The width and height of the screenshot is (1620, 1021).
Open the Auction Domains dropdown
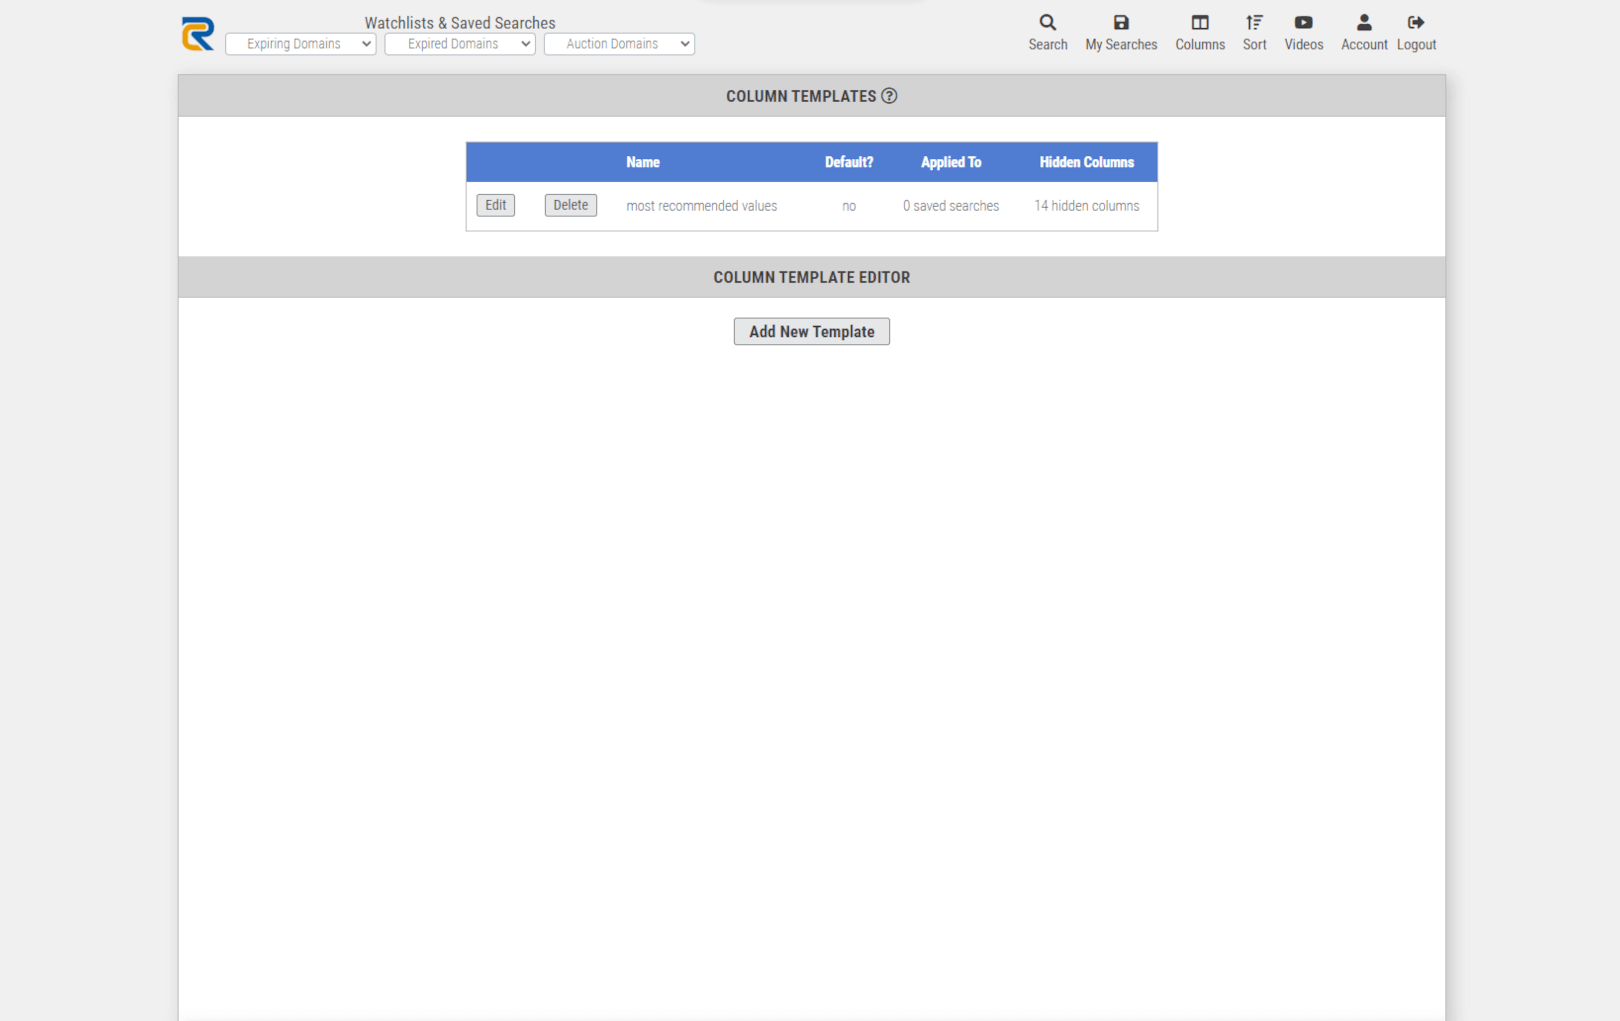618,43
